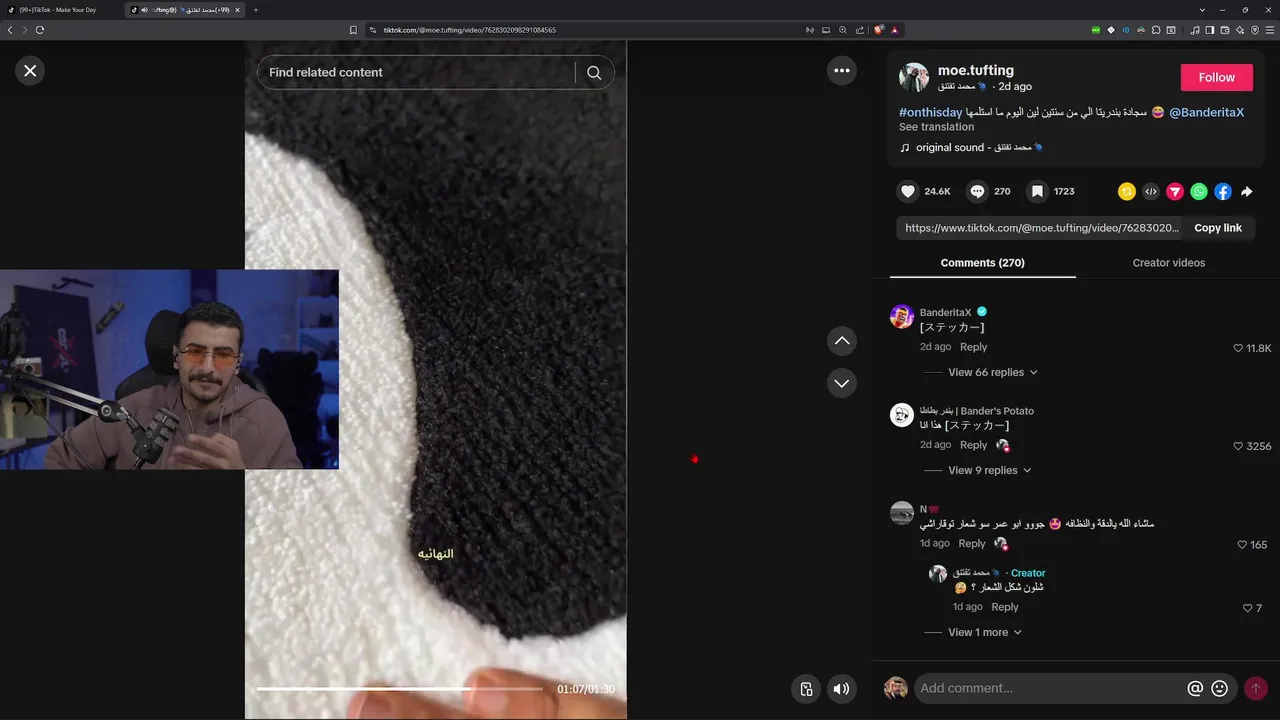Click the Brave Rewards triangle icon
1280x720 pixels.
tap(895, 30)
